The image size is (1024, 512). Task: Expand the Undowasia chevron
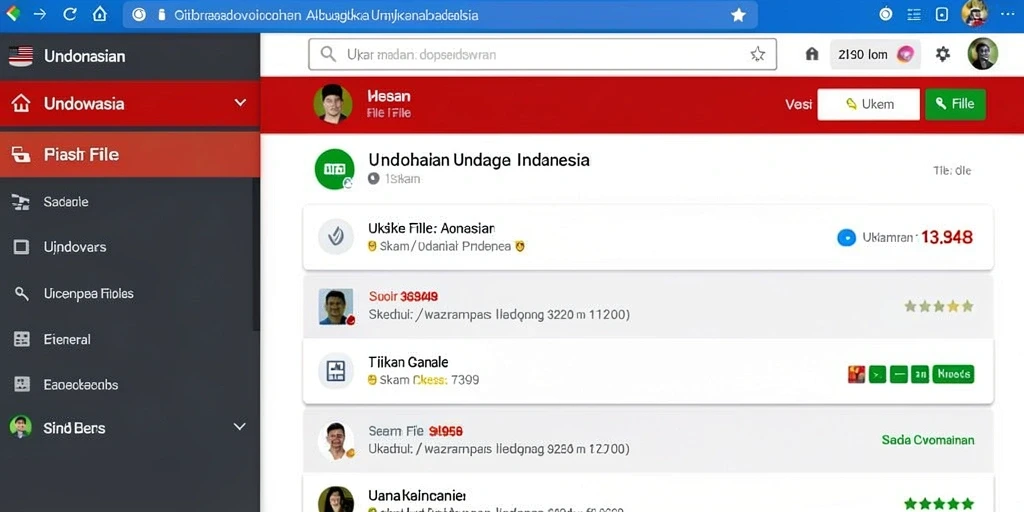(x=240, y=103)
